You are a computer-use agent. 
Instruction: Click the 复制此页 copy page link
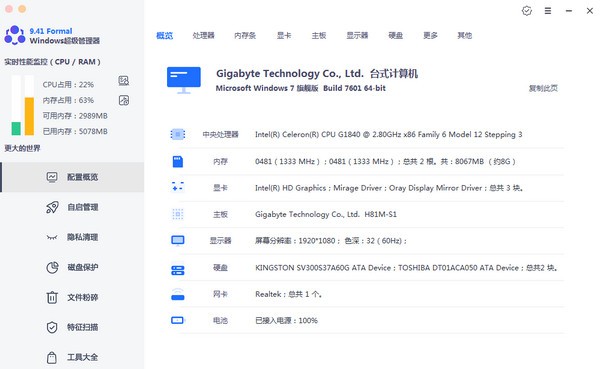pos(543,88)
